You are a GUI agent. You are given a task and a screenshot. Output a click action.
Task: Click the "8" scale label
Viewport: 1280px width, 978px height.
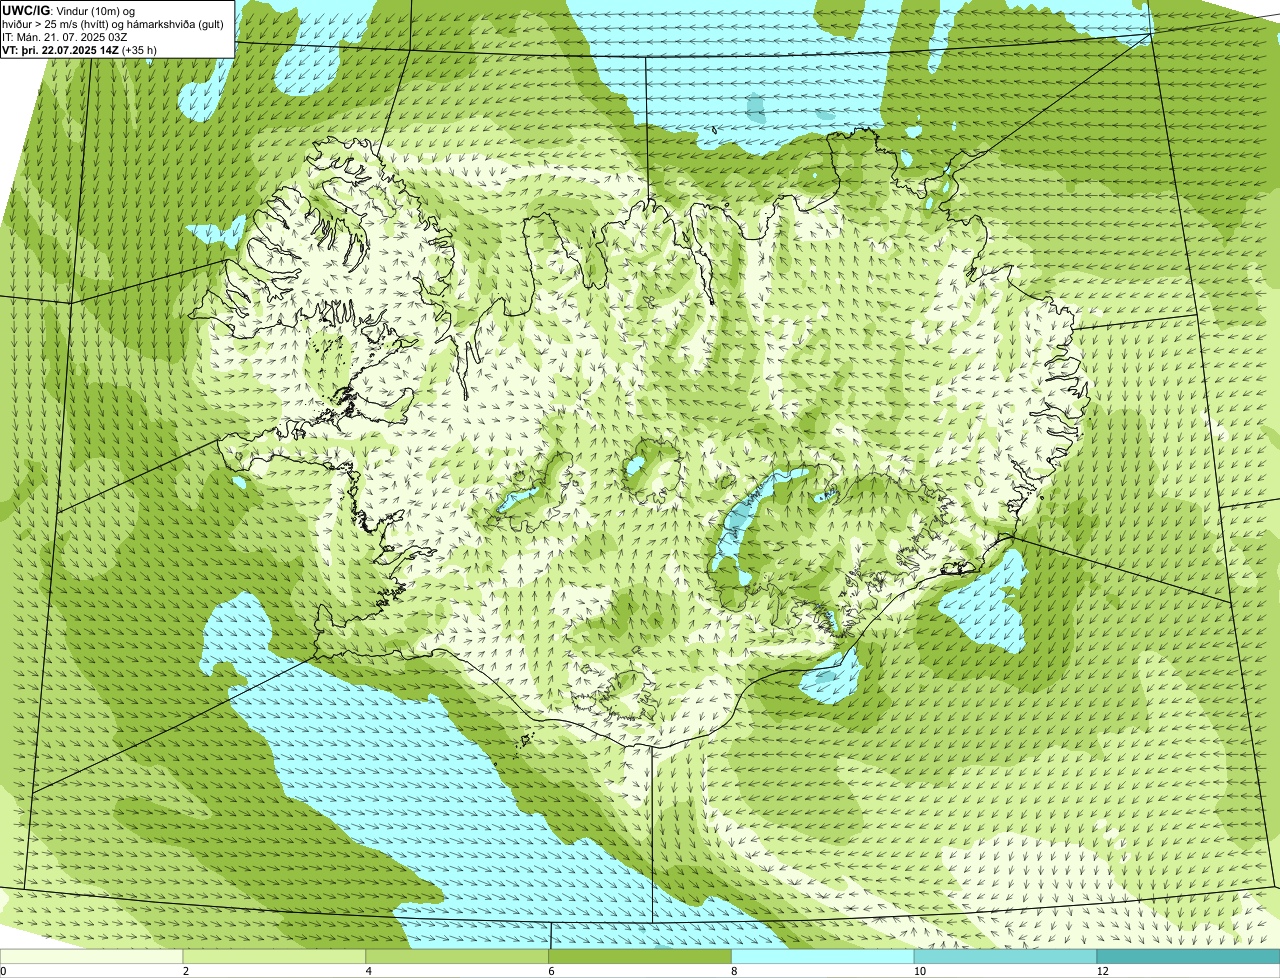[x=734, y=971]
